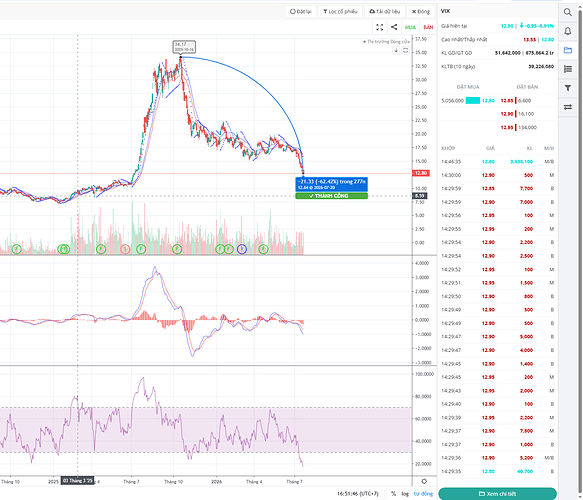Click the 40,700 trade volume at 14:29:35

tap(525, 471)
